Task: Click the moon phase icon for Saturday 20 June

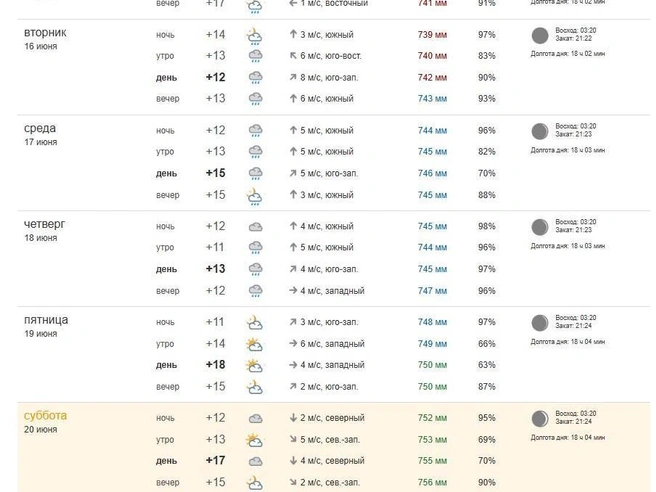Action: pyautogui.click(x=540, y=419)
